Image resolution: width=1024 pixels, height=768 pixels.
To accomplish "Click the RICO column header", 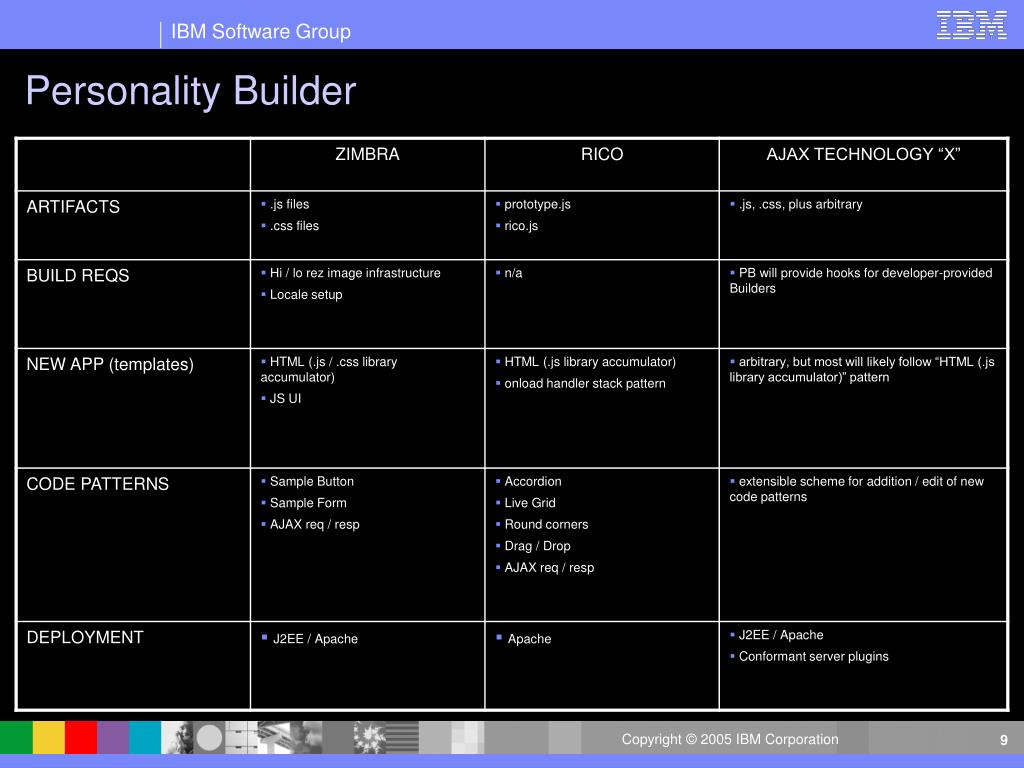I will (x=601, y=154).
